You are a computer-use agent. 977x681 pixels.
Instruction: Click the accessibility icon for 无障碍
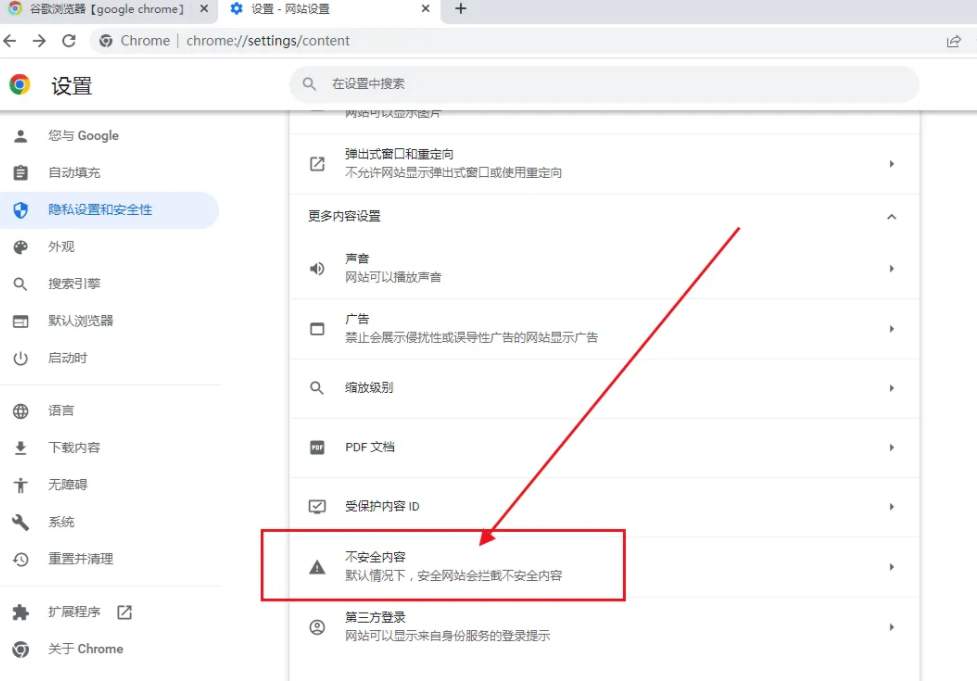pyautogui.click(x=21, y=485)
